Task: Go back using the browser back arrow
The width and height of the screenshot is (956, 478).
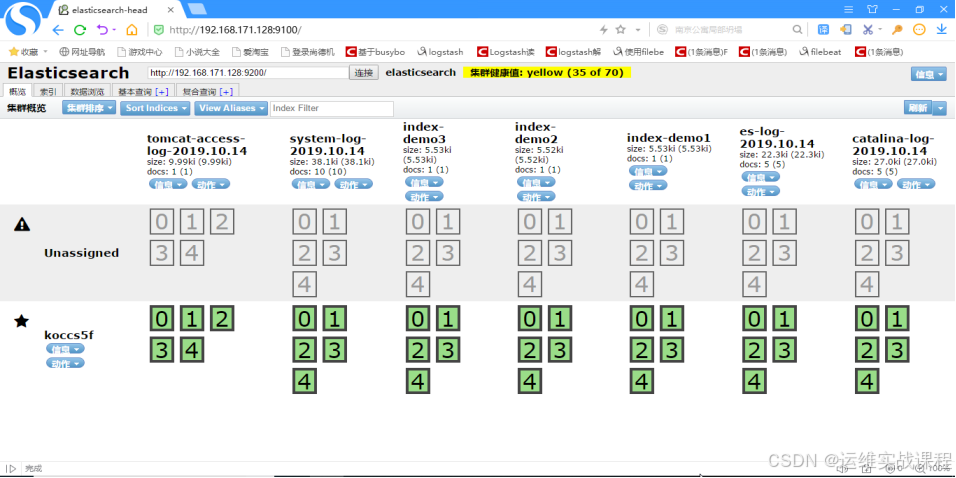Action: pyautogui.click(x=58, y=30)
